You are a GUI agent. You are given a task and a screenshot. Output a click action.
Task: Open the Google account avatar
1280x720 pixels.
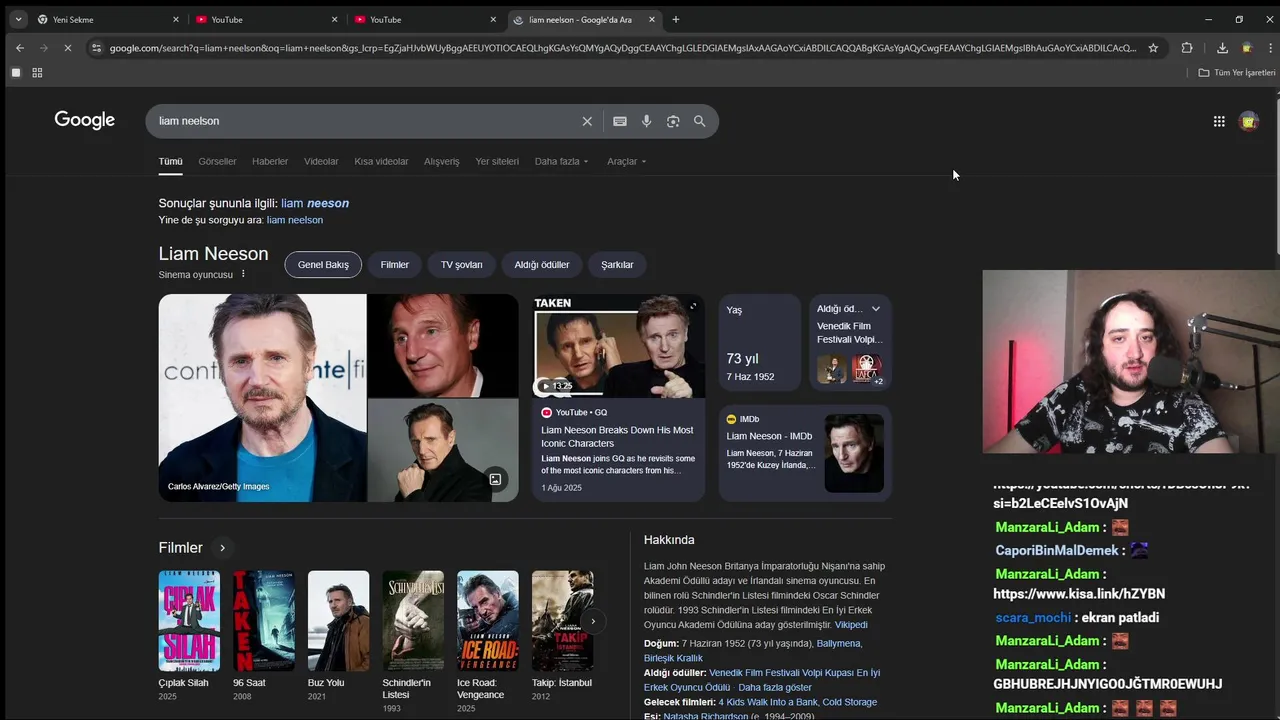[1248, 121]
